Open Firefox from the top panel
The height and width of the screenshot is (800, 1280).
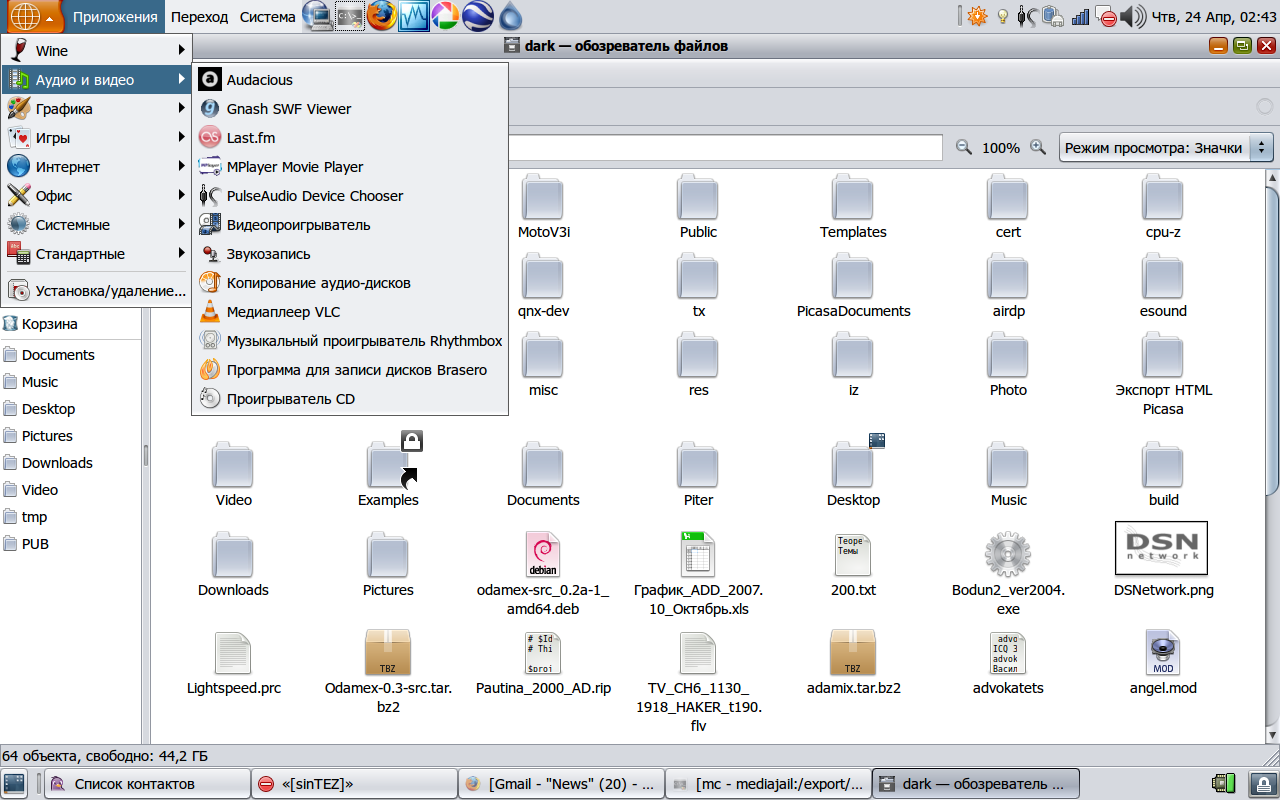(381, 16)
